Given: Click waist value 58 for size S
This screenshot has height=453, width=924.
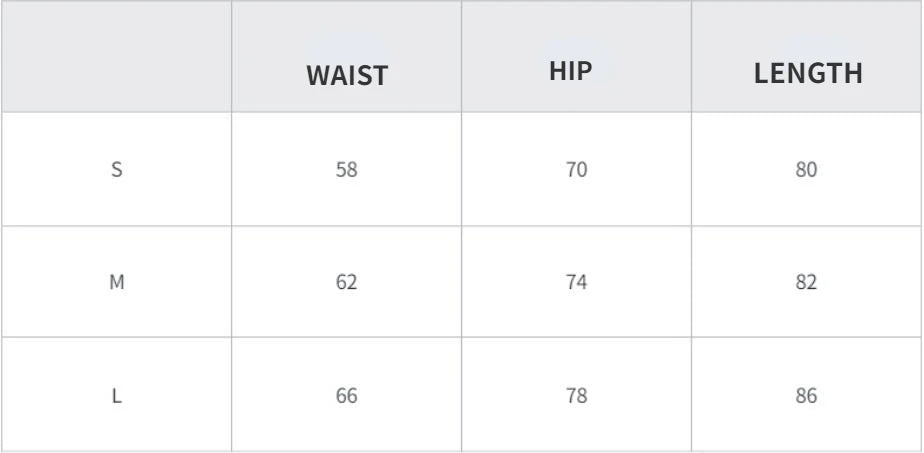Looking at the screenshot, I should coord(346,170).
